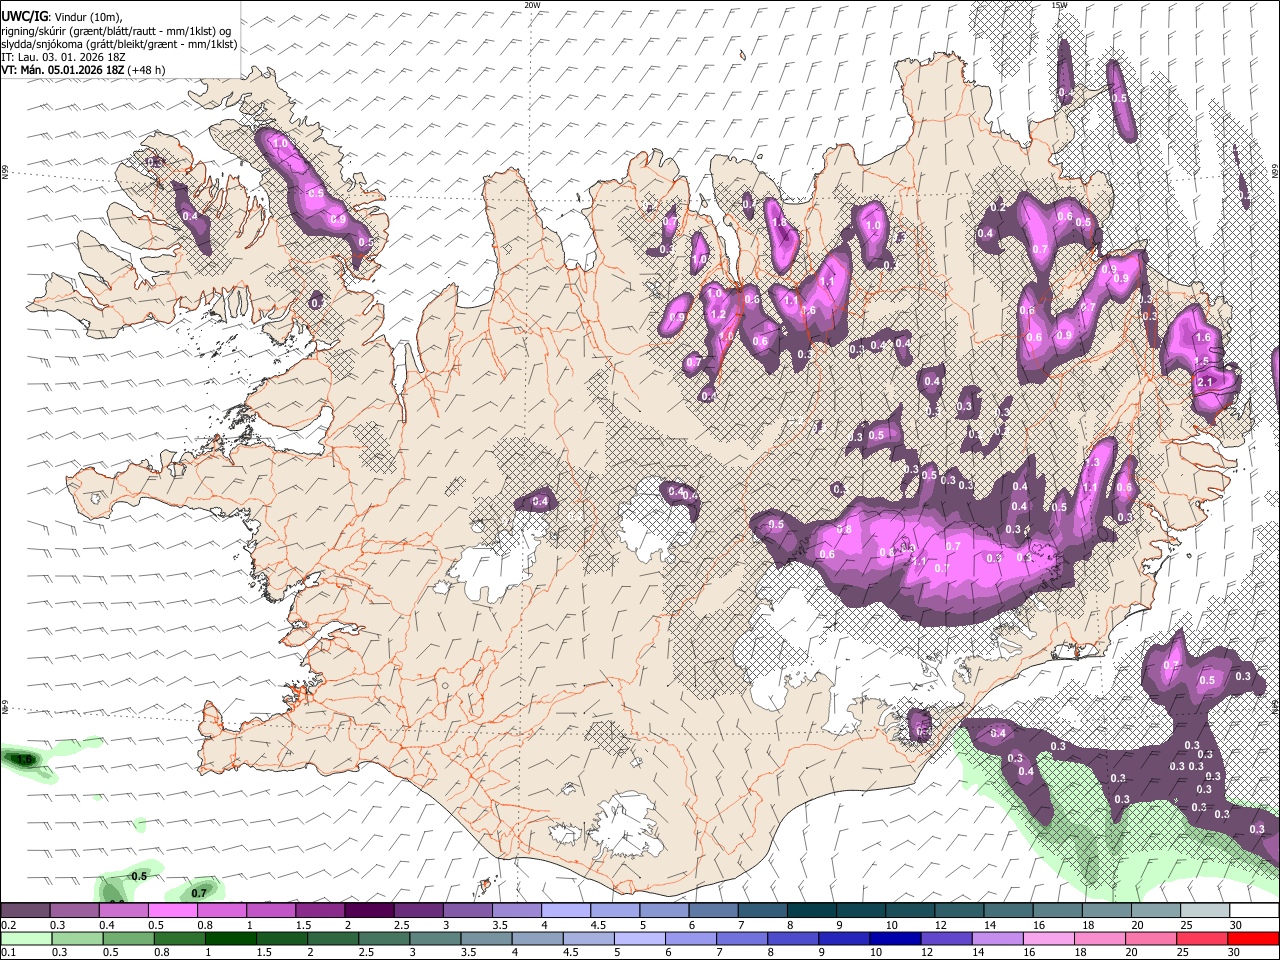The width and height of the screenshot is (1280, 960).
Task: Pick the rain scale 14 violet swatch
Action: click(x=997, y=938)
